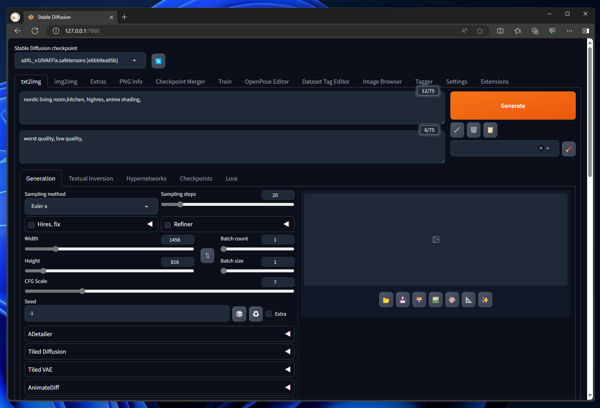Click the orange Generate button

(513, 106)
